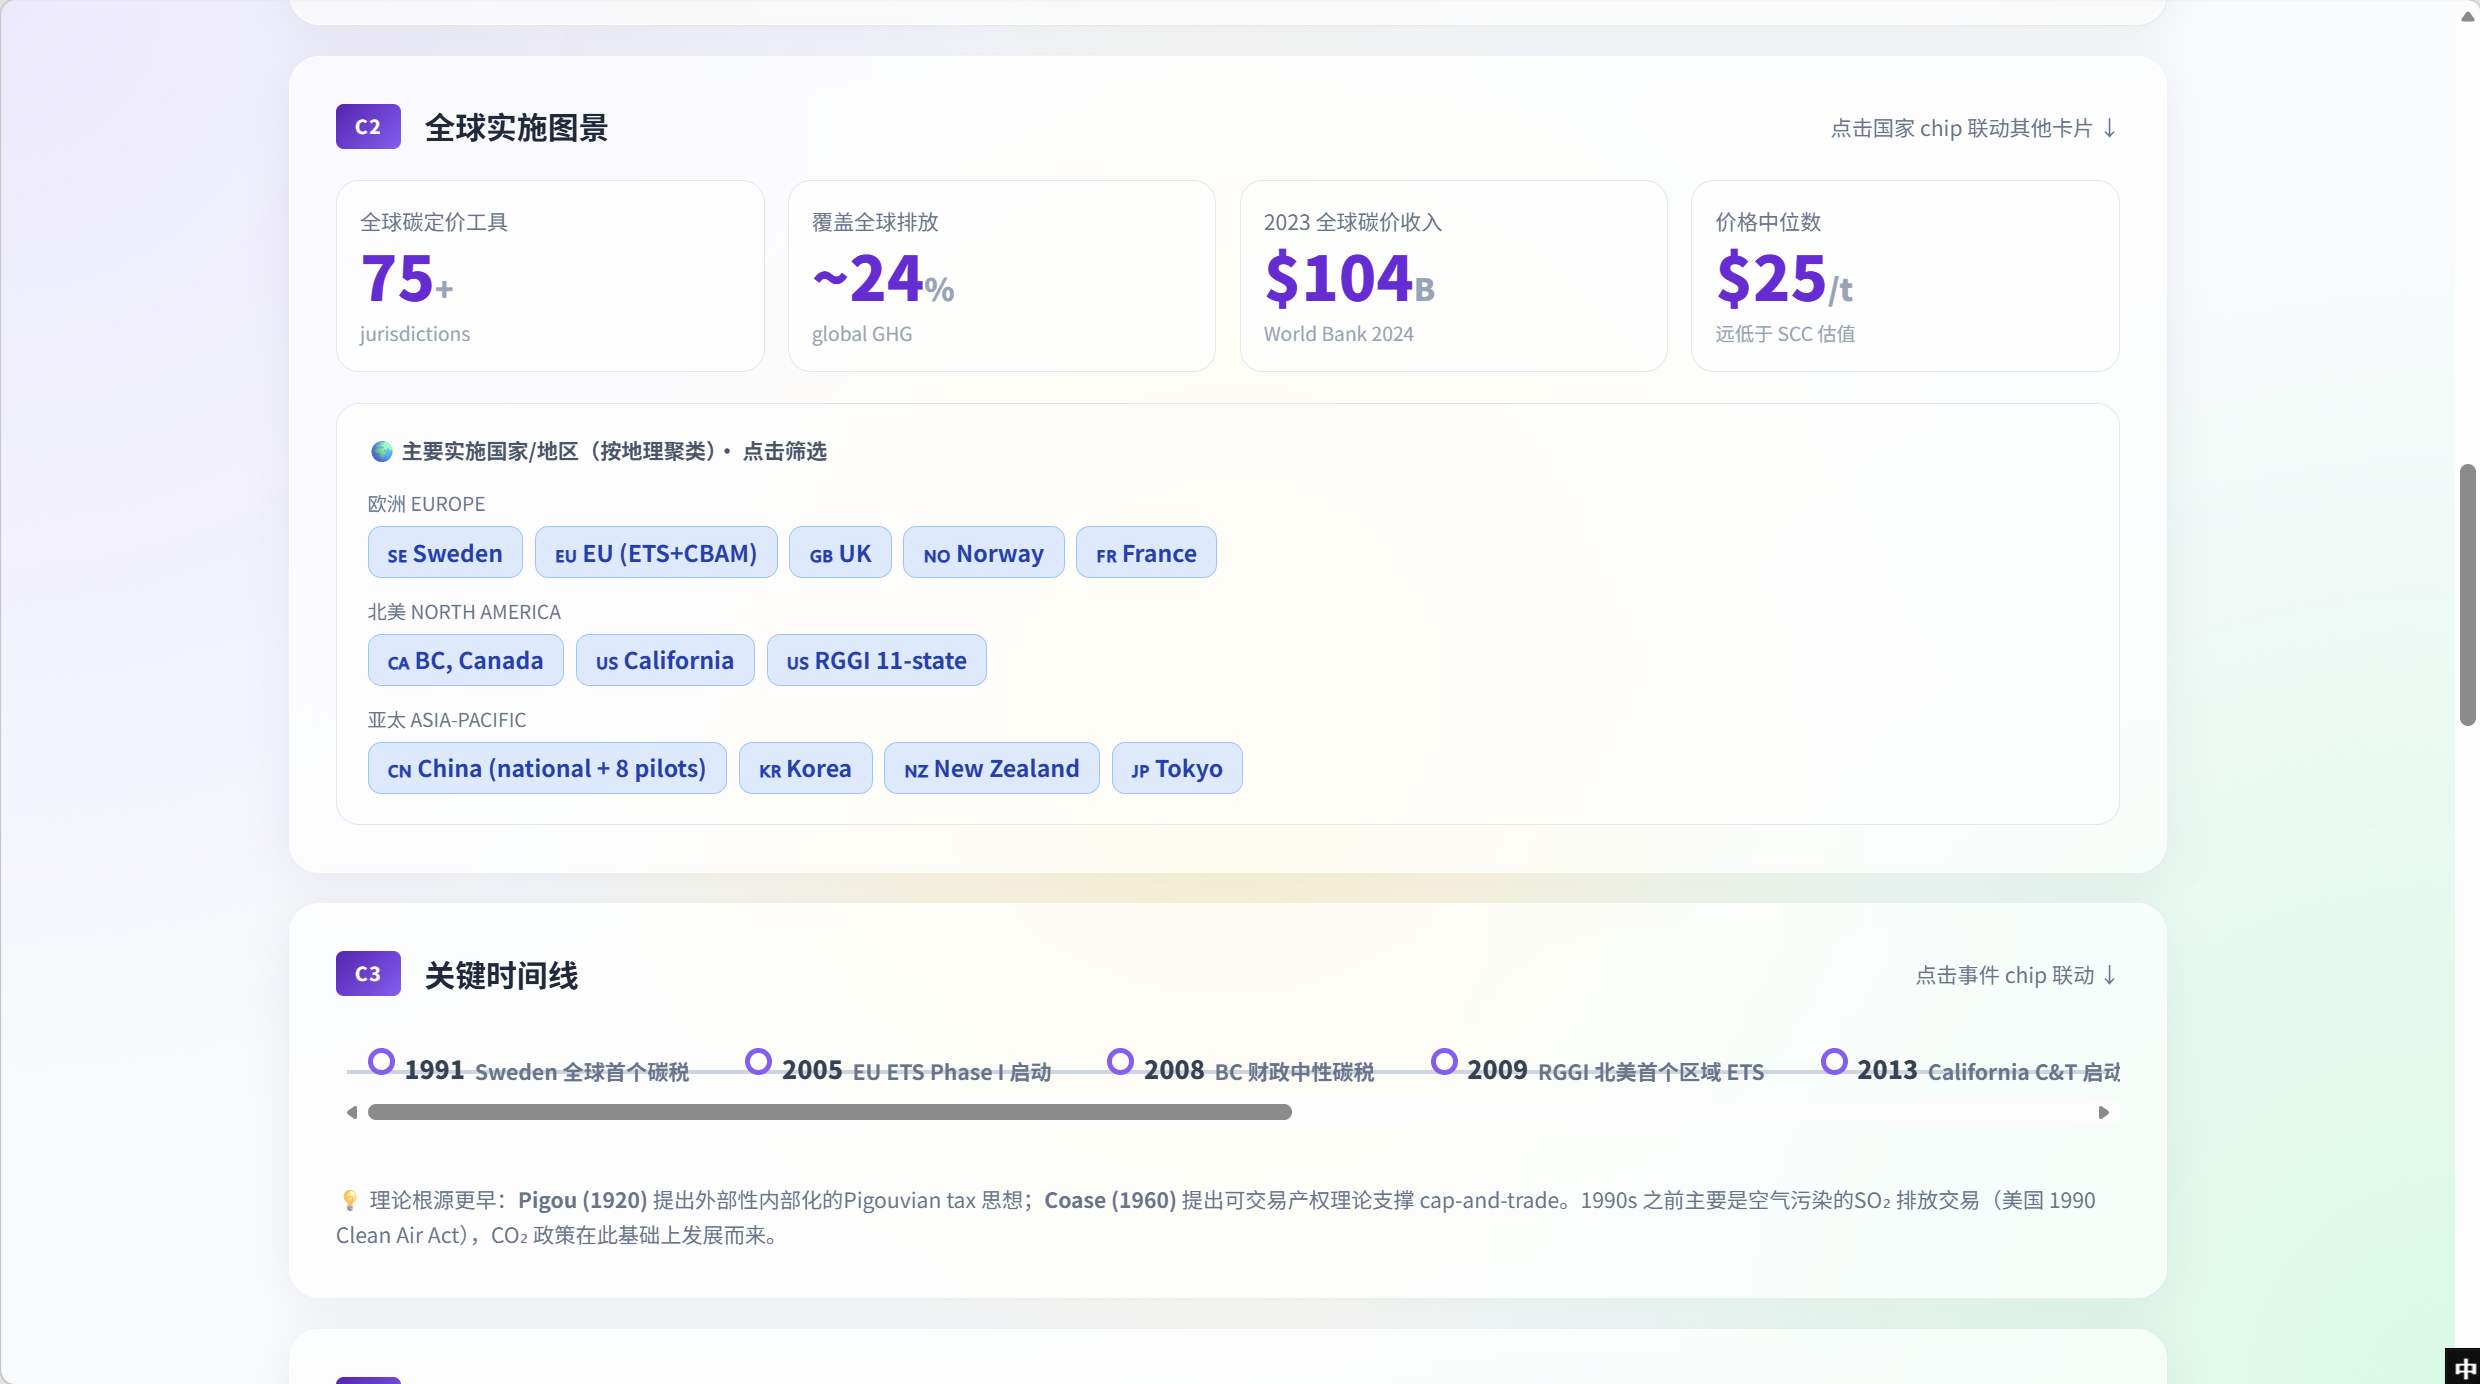The image size is (2480, 1384).
Task: Click the timeline left scroll arrow
Action: 352,1113
